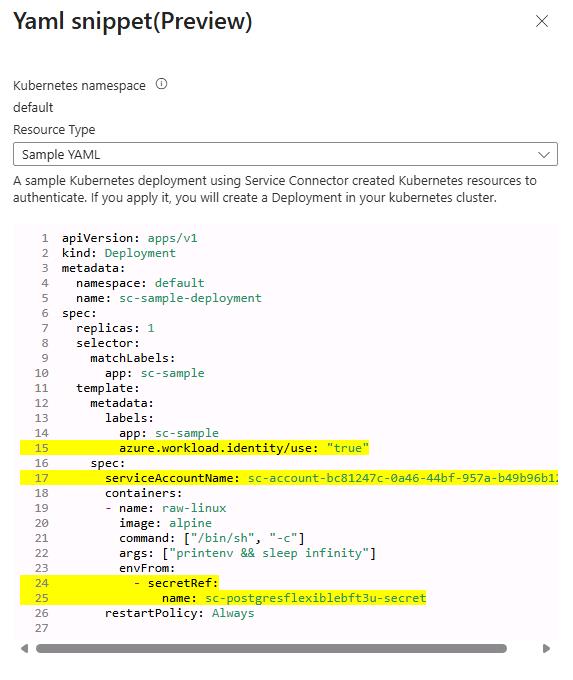Click the 'namespace: default' code line

click(140, 283)
